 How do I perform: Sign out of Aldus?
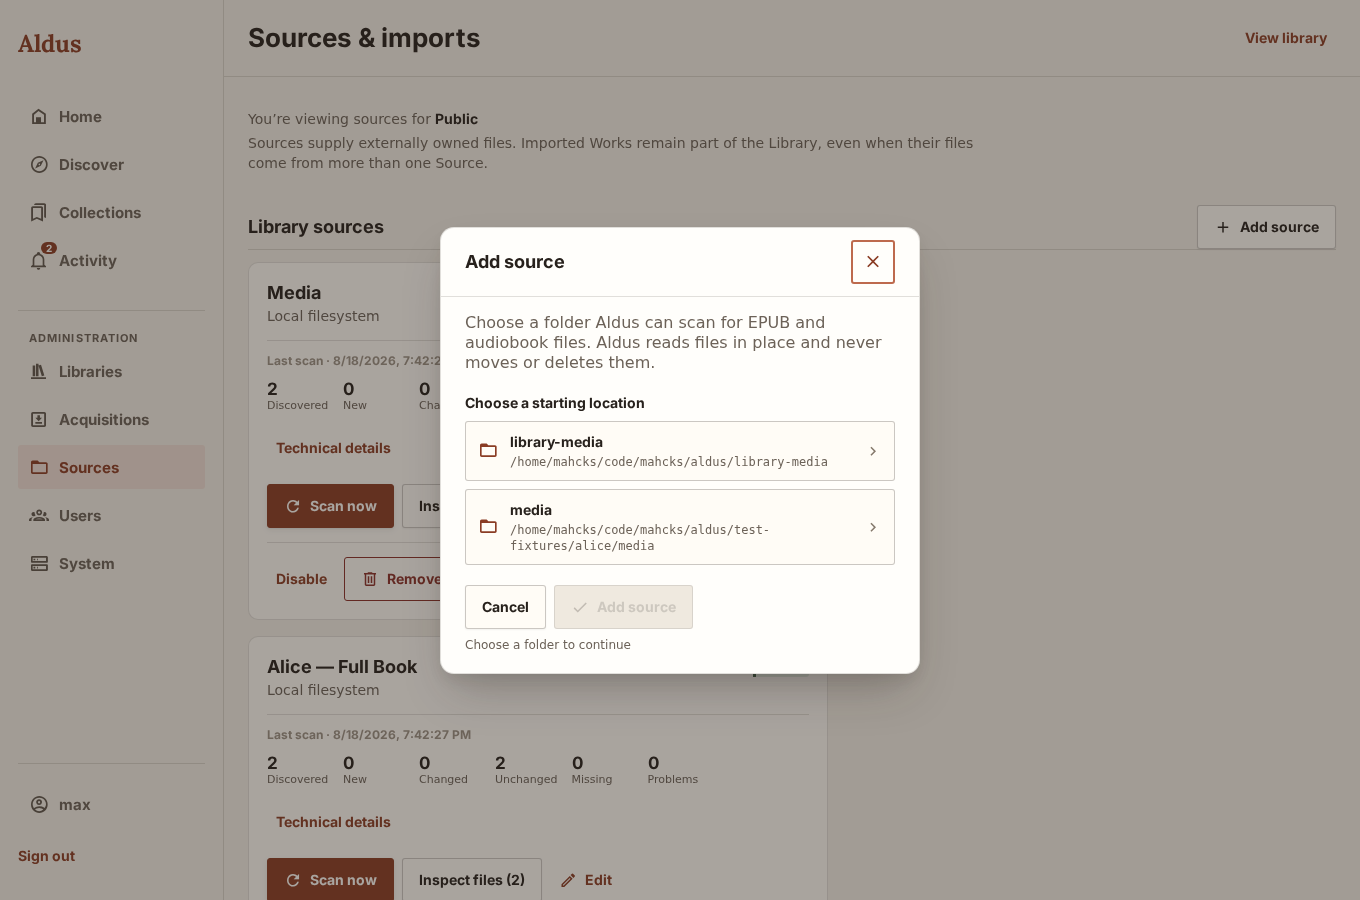coord(46,856)
